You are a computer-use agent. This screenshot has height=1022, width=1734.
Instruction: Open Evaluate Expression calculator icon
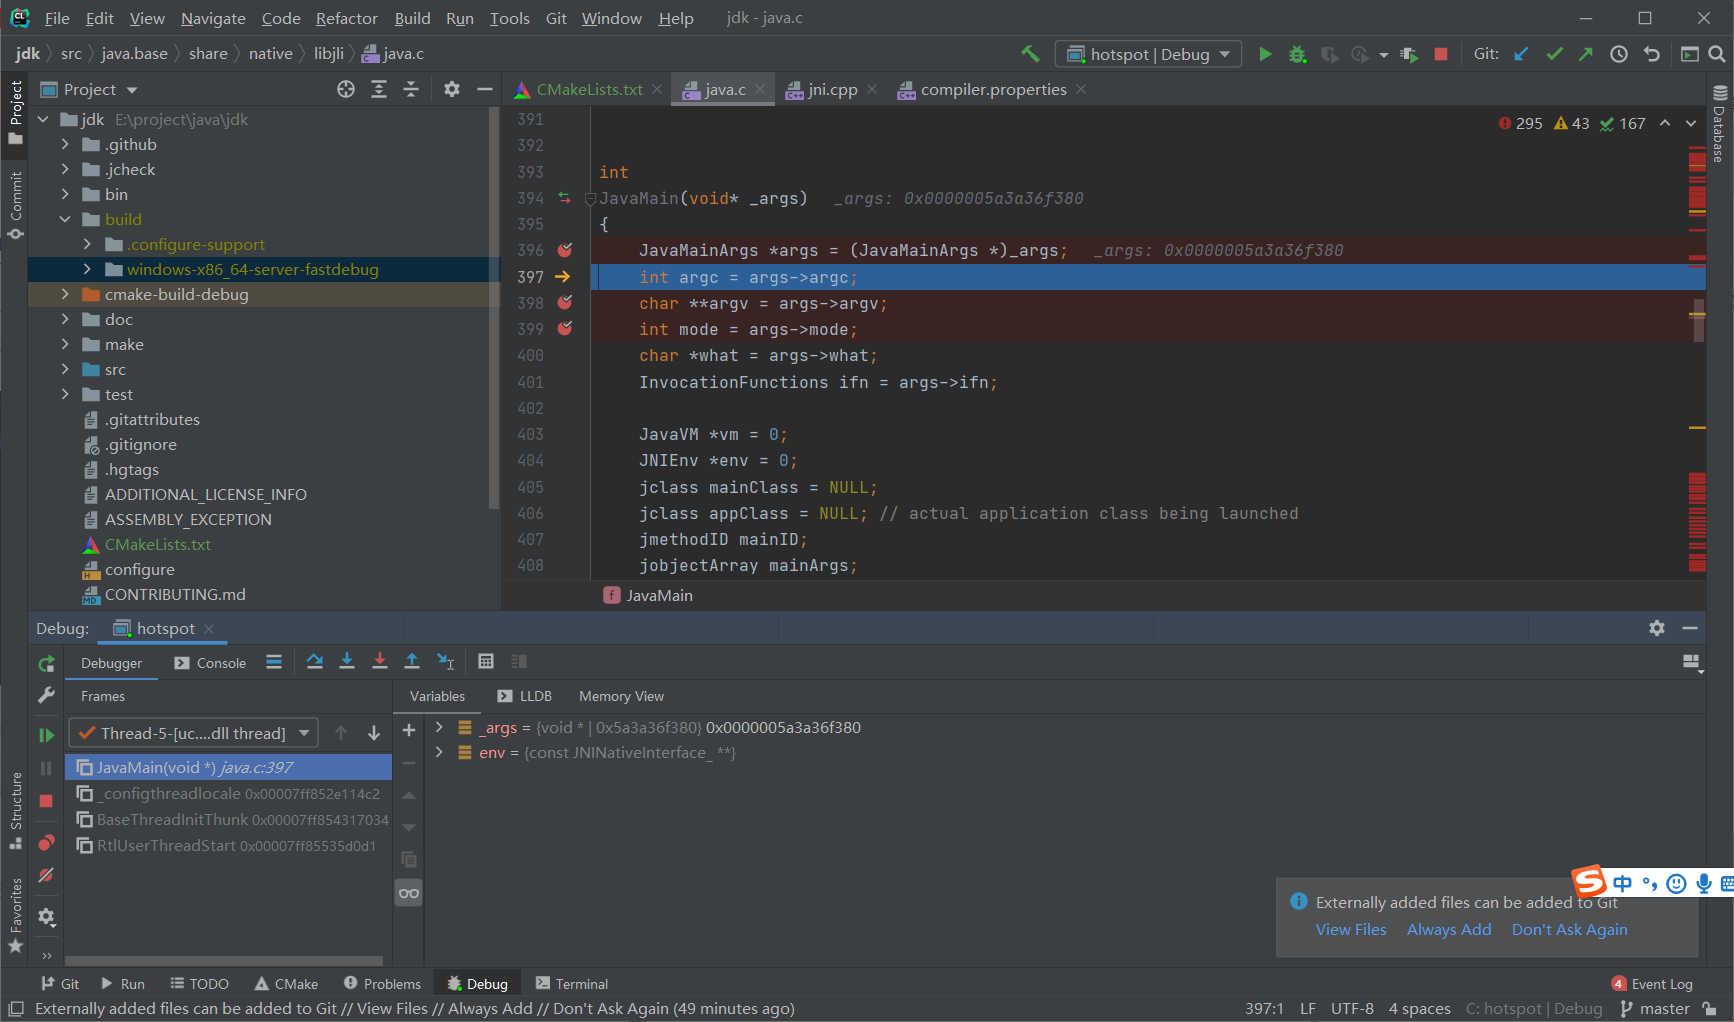coord(486,661)
